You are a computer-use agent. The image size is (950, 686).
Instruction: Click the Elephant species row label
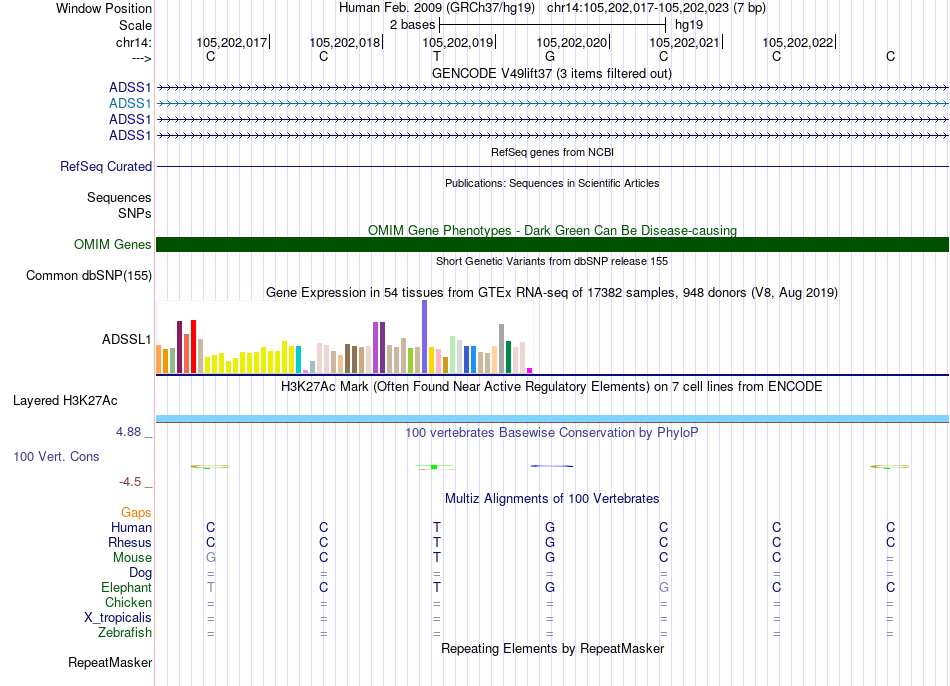click(x=126, y=588)
